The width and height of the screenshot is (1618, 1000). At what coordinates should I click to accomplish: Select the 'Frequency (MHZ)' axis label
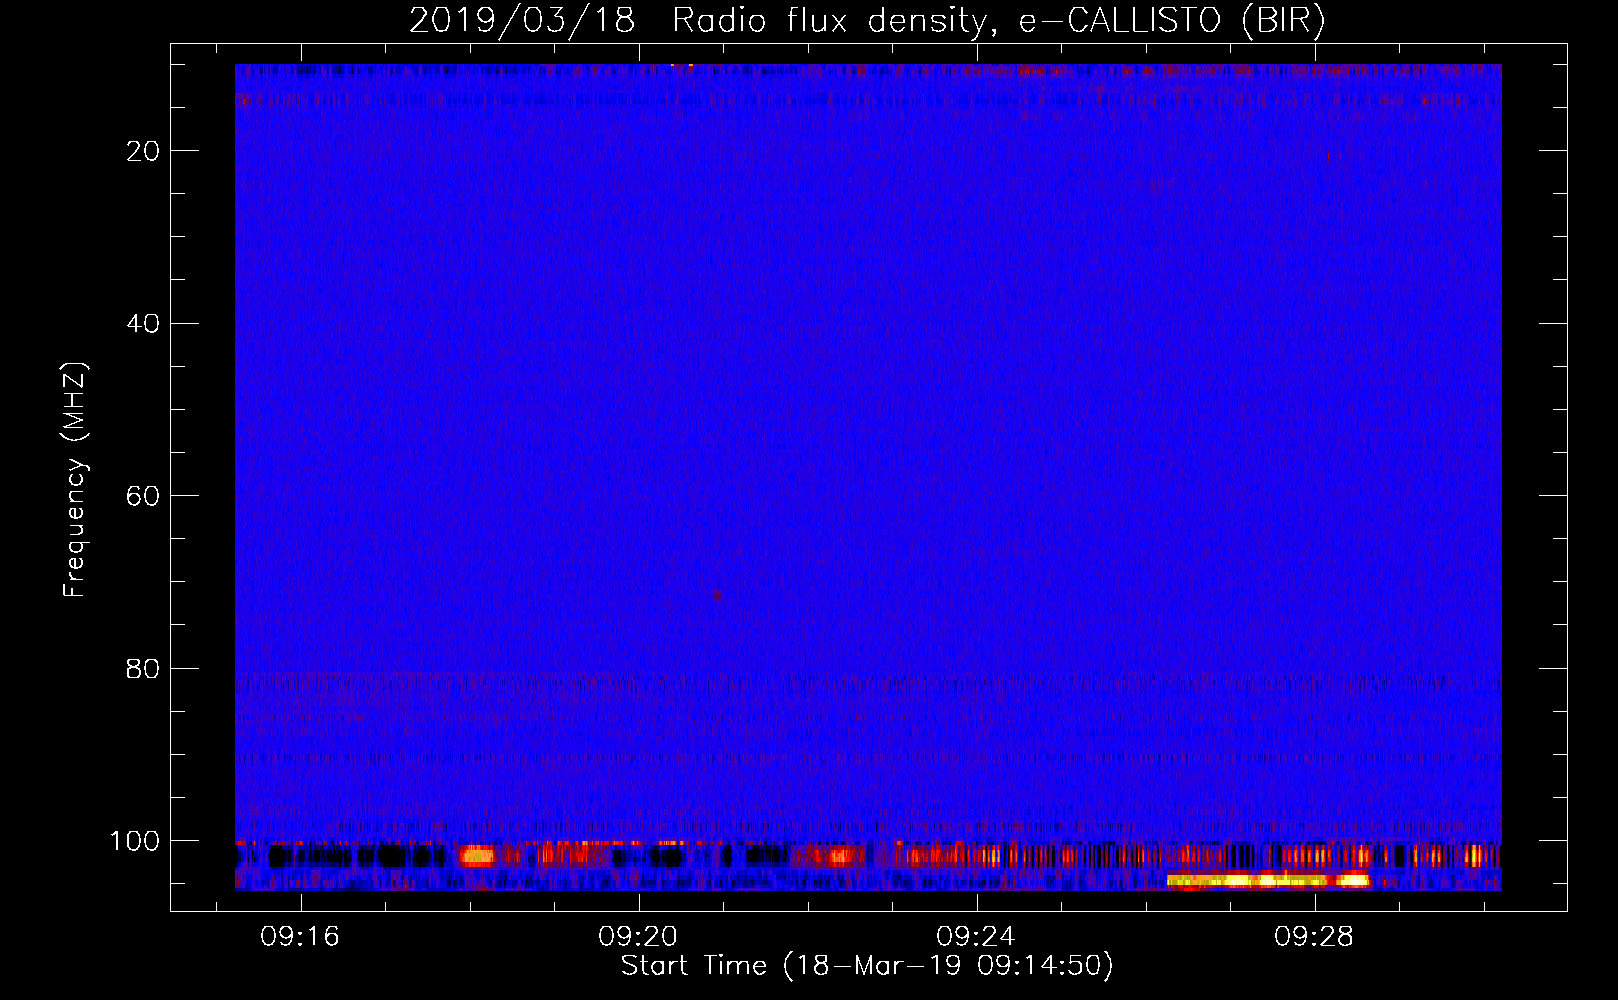75,480
